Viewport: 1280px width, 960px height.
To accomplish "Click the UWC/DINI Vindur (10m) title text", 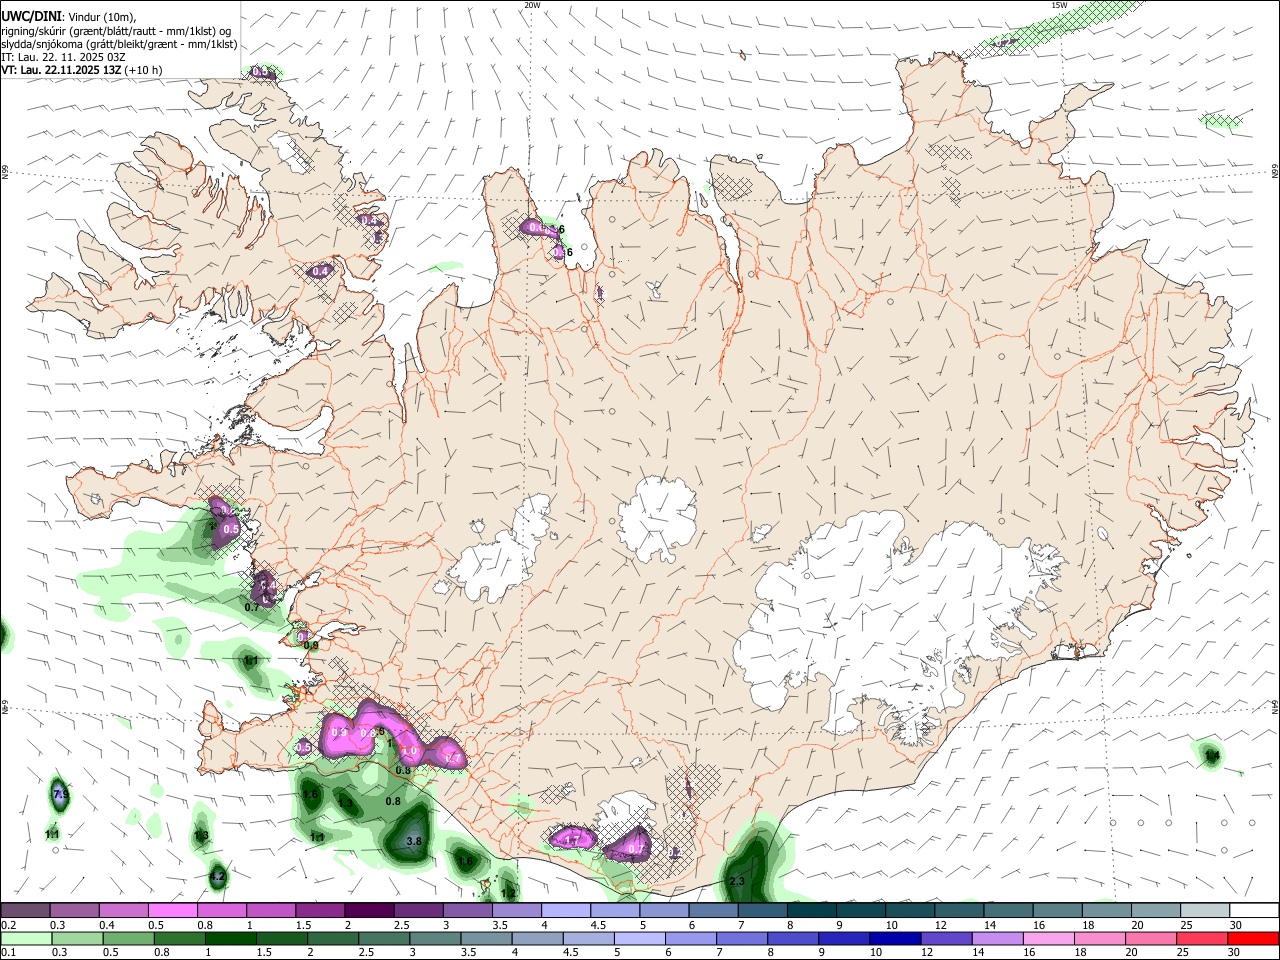I will pyautogui.click(x=68, y=17).
